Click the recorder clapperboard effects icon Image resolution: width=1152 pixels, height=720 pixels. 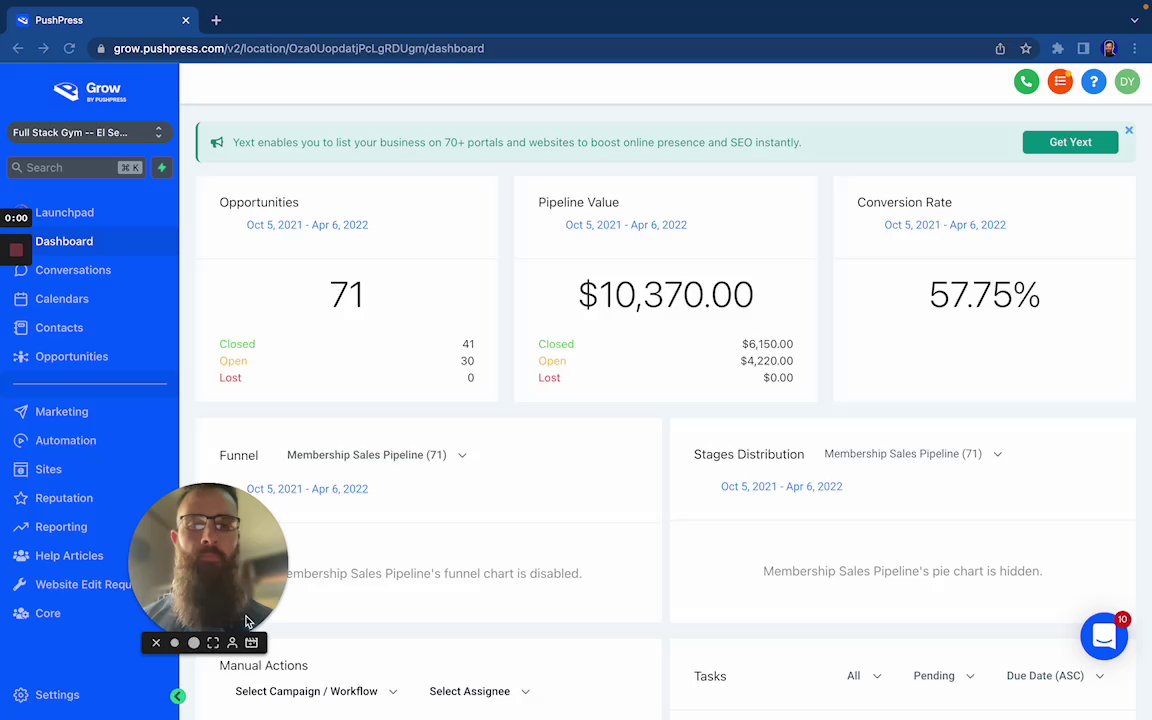pos(251,643)
